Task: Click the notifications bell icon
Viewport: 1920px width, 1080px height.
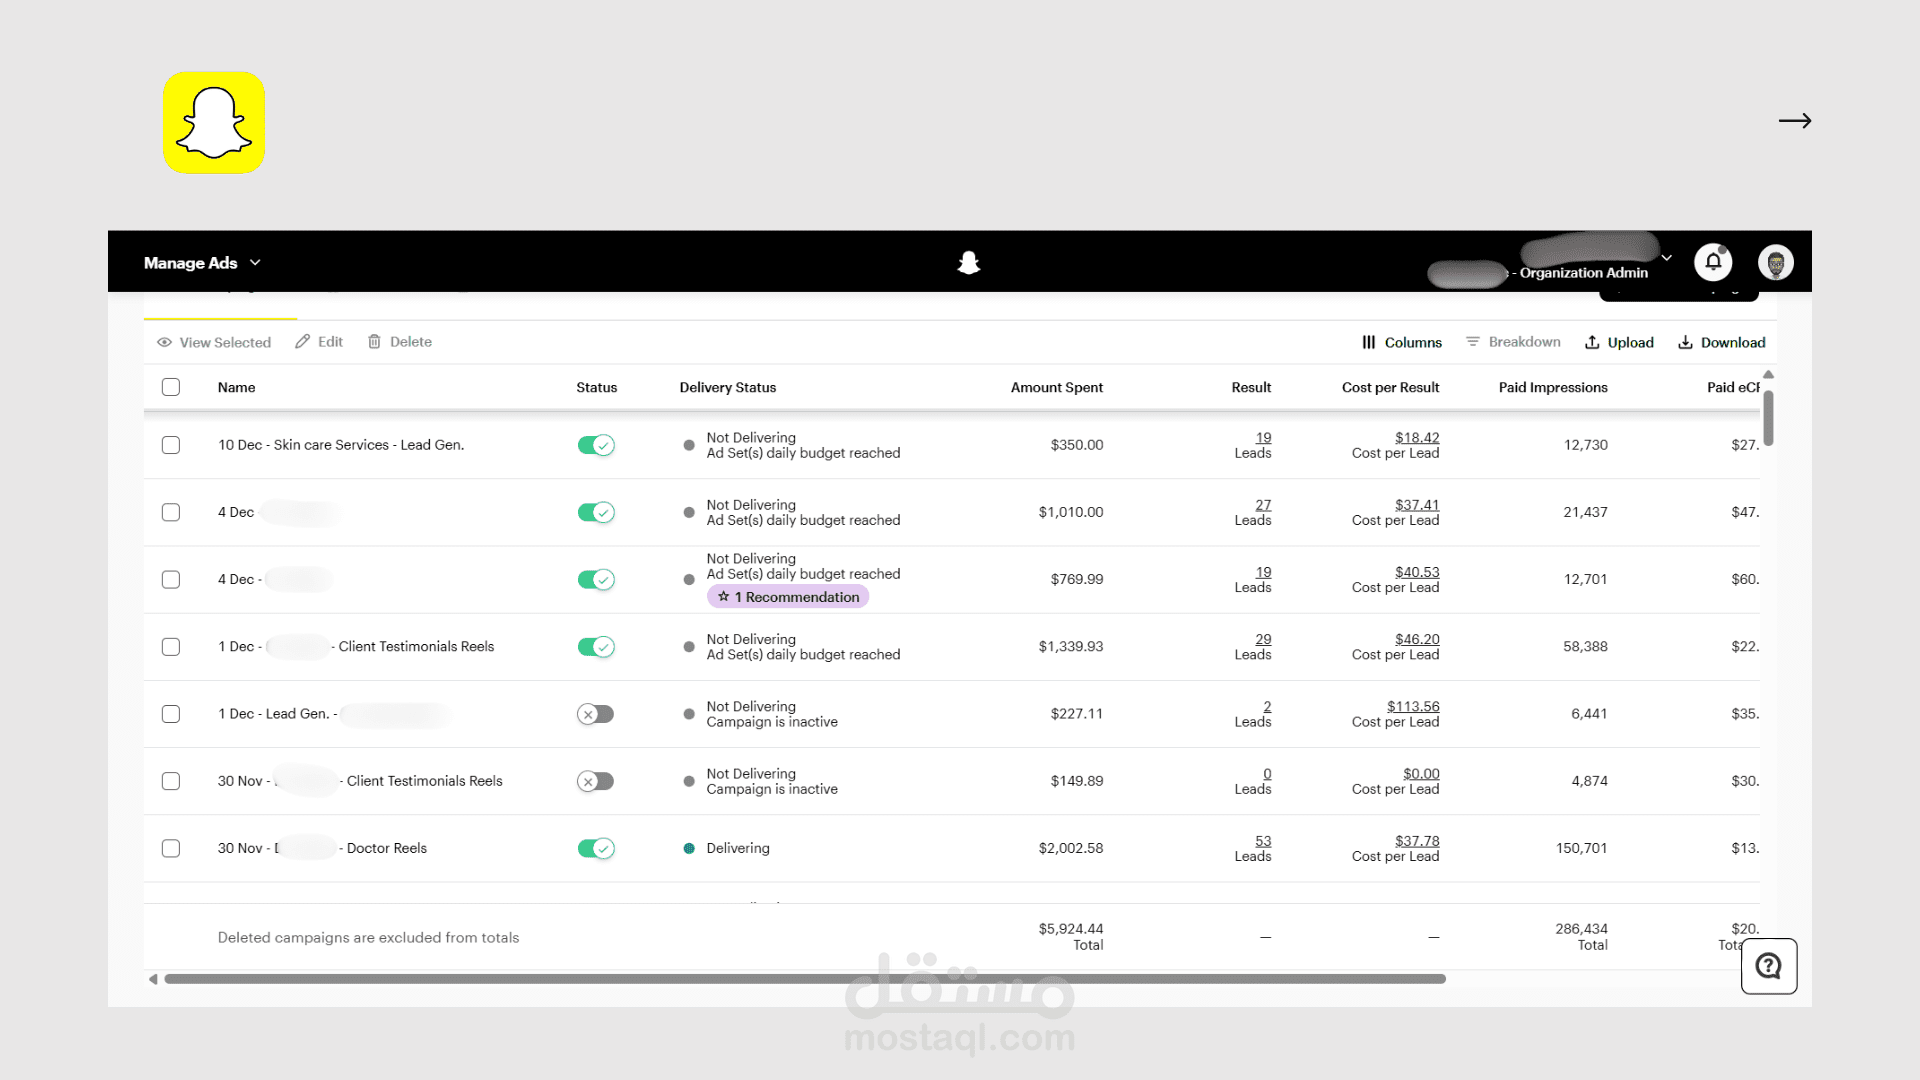Action: tap(1713, 262)
